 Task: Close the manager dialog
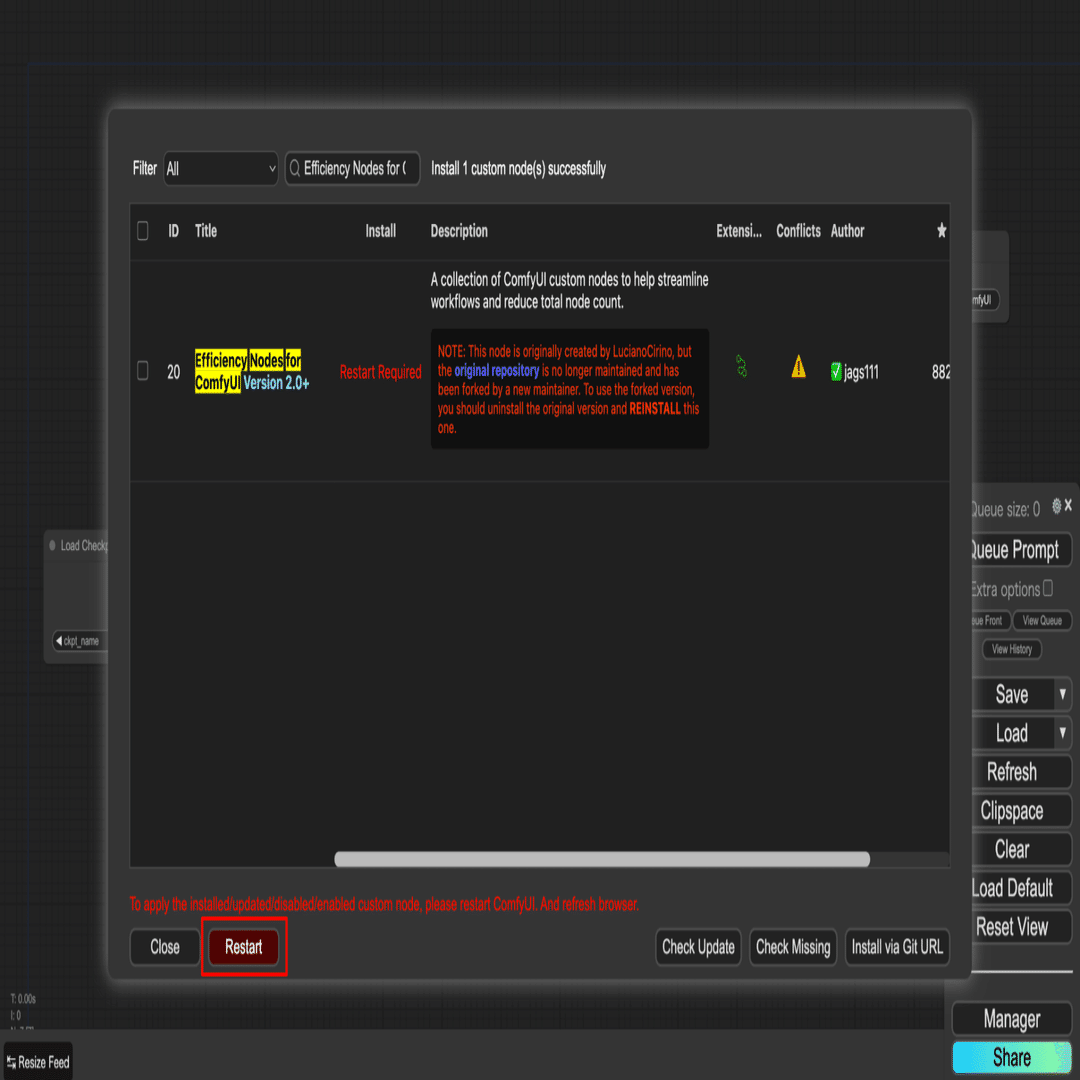coord(165,947)
